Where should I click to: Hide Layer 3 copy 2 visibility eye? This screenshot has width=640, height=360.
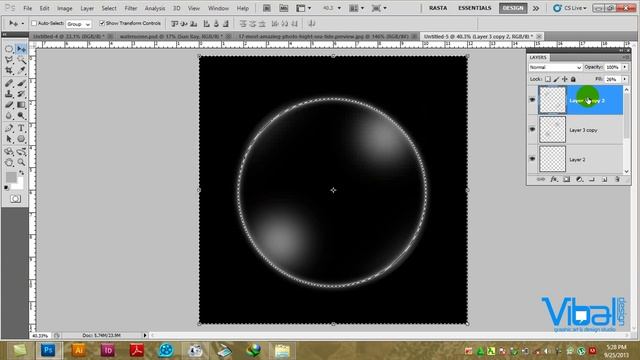click(532, 100)
